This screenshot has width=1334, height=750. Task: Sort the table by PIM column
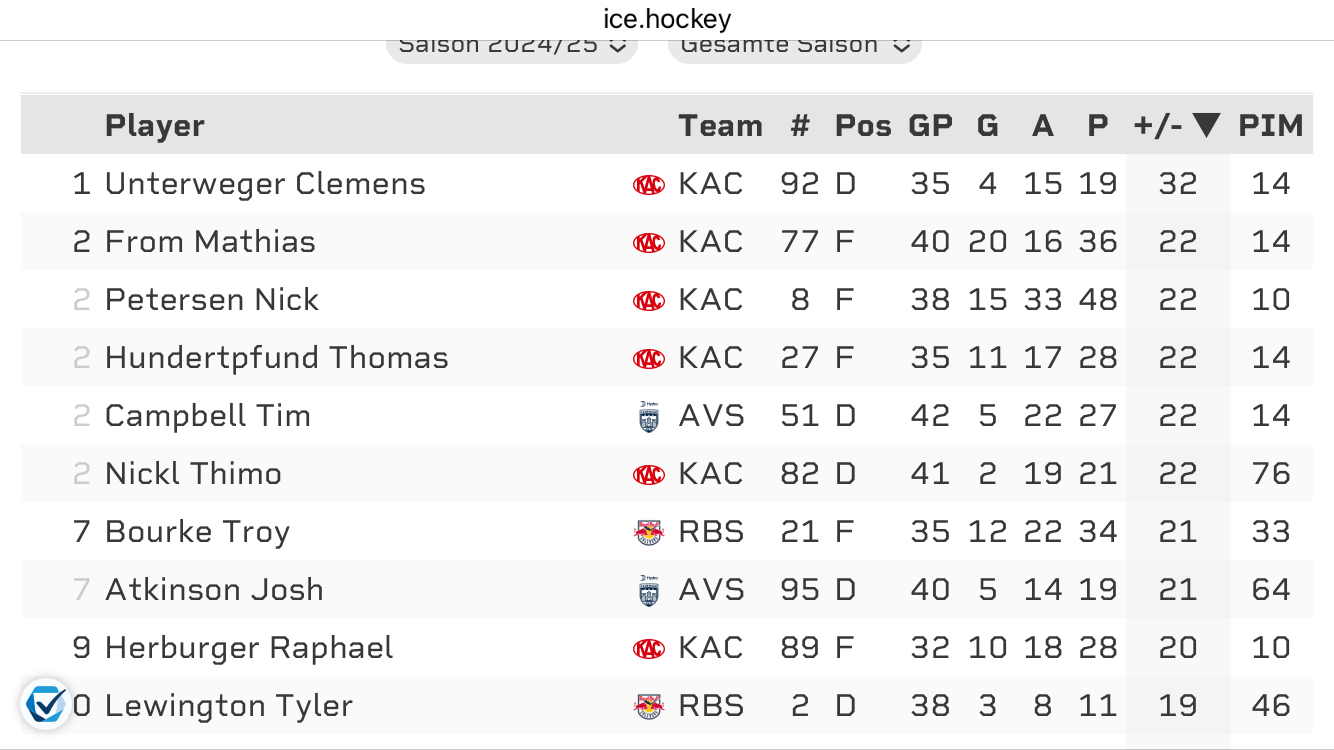tap(1270, 125)
